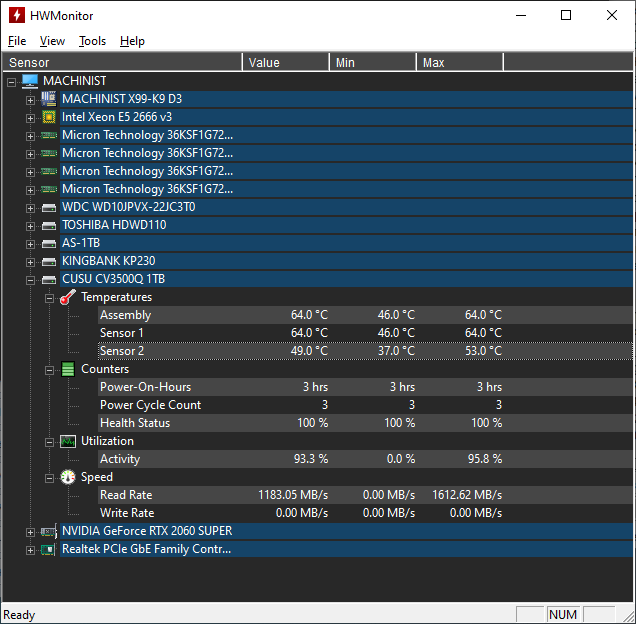Expand the TOSHIBA HDWD110 node
Image resolution: width=636 pixels, height=624 pixels.
(30, 226)
